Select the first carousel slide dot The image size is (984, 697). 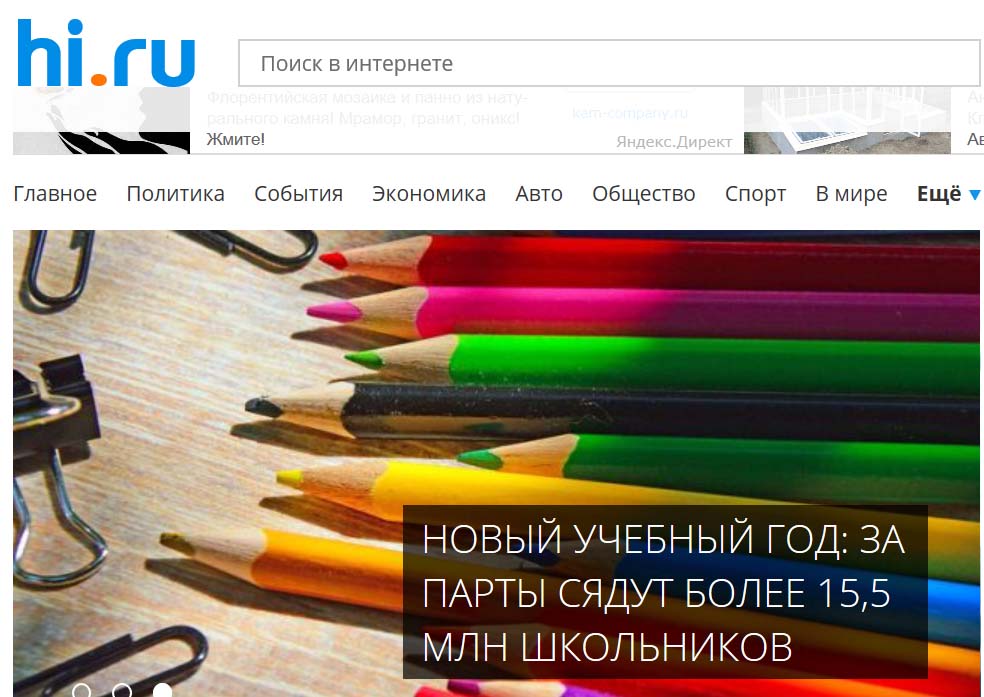[82, 690]
